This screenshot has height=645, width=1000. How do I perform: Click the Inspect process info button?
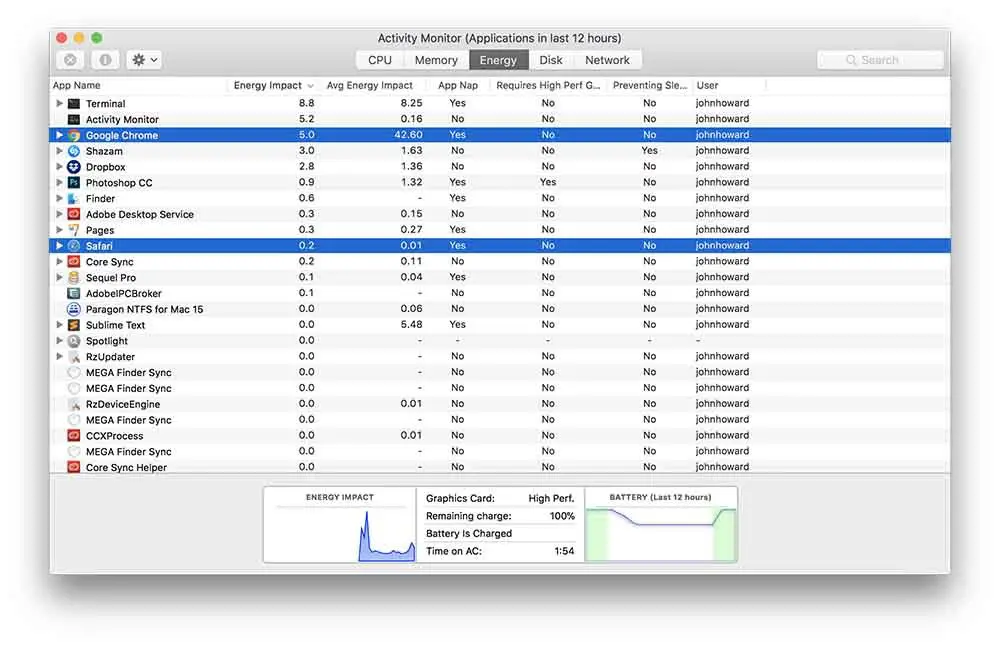click(x=105, y=60)
